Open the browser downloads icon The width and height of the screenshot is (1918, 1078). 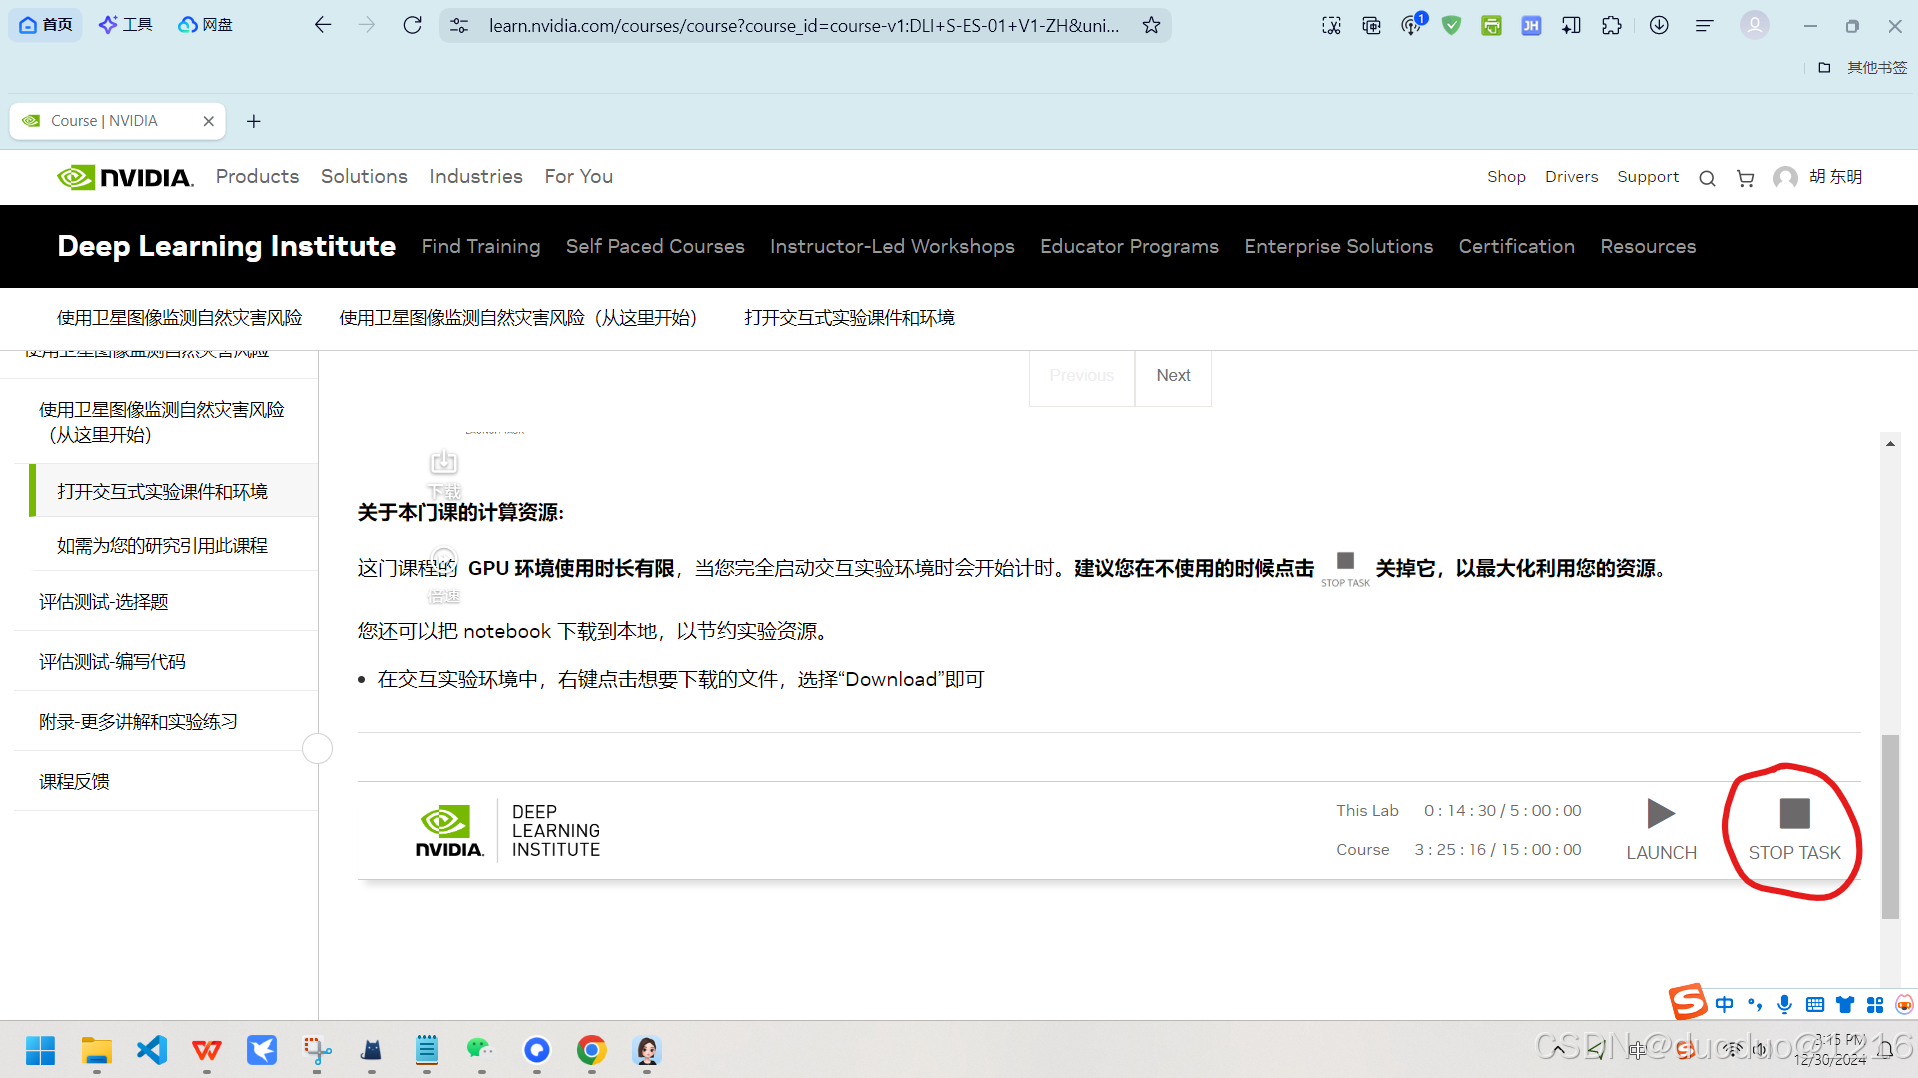point(1659,25)
